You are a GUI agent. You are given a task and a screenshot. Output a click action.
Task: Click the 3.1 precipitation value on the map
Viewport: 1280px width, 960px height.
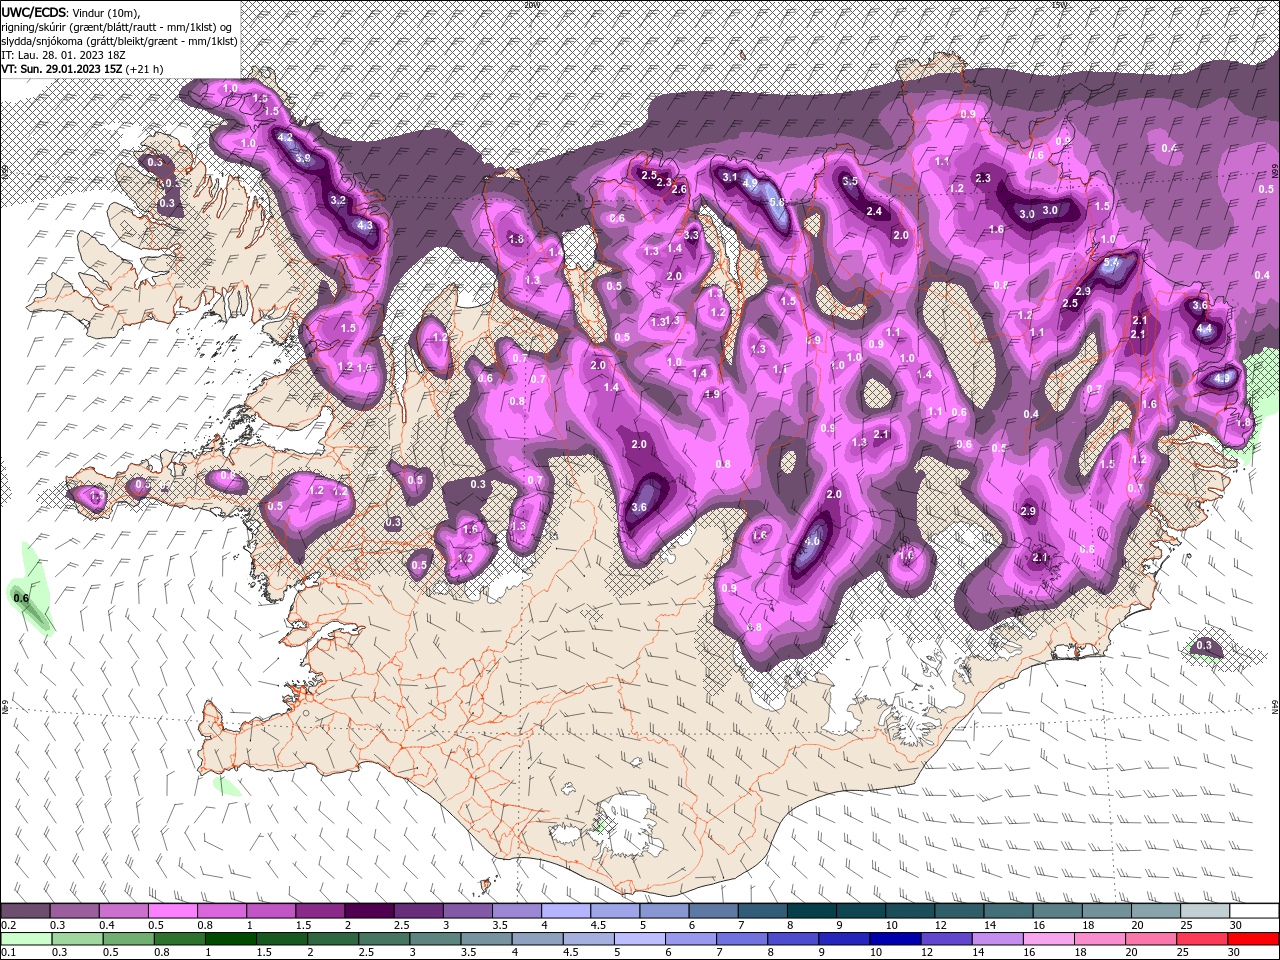pos(730,177)
